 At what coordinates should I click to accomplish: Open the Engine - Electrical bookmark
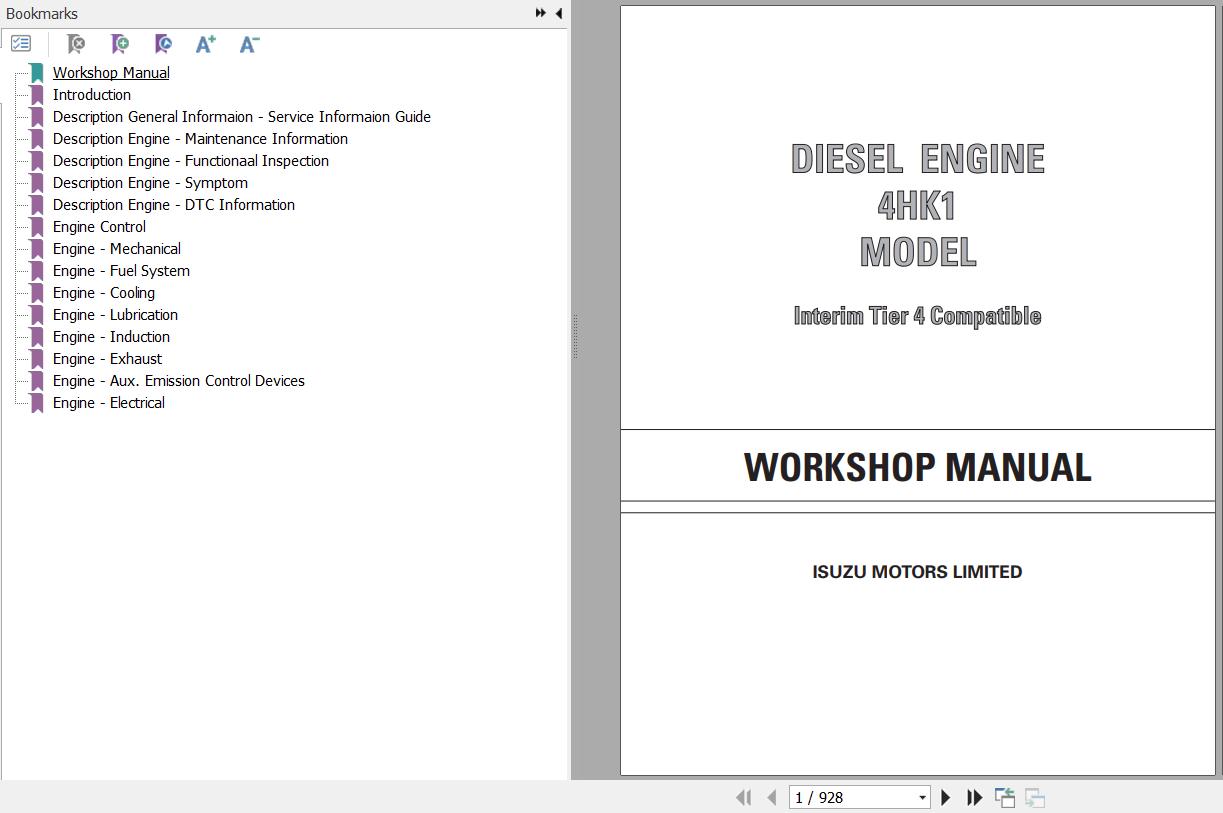pyautogui.click(x=109, y=403)
